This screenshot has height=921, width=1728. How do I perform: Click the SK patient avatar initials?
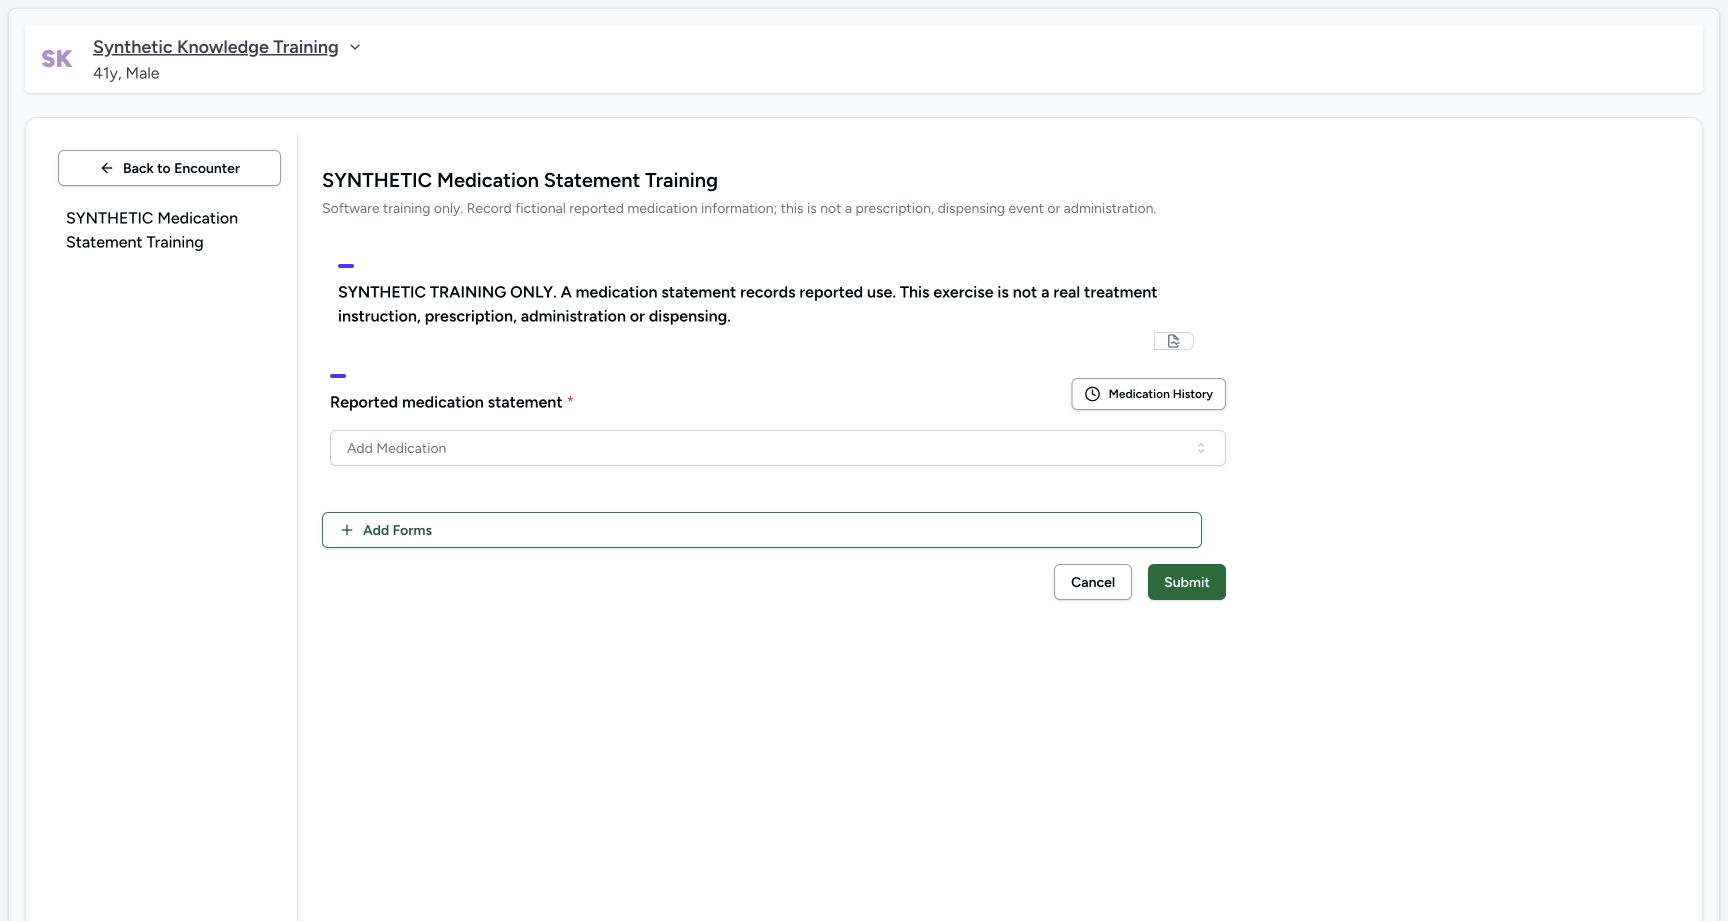pos(57,59)
